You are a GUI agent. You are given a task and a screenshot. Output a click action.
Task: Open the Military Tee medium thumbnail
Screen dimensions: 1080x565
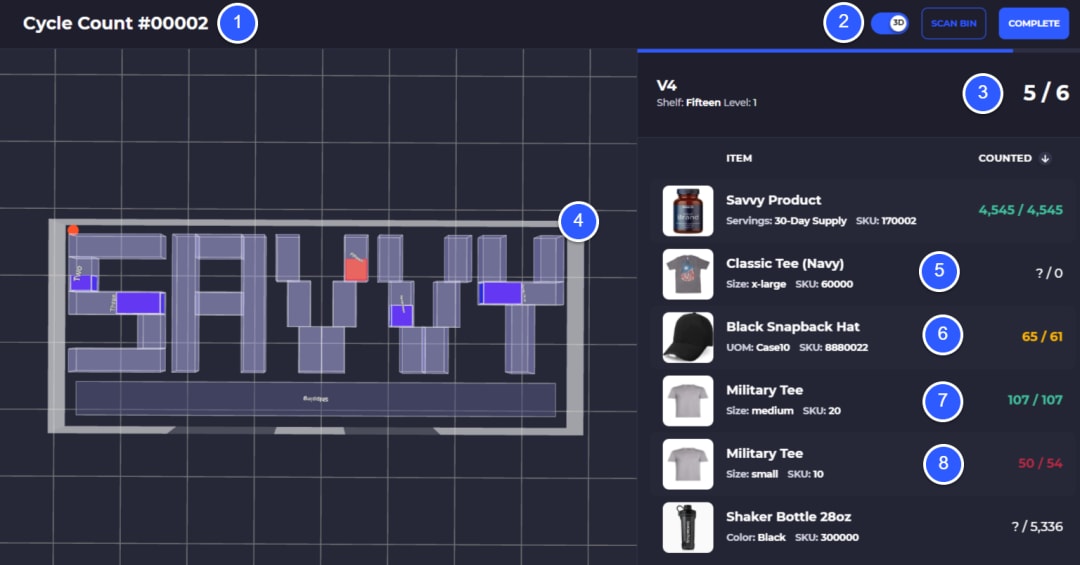(687, 401)
